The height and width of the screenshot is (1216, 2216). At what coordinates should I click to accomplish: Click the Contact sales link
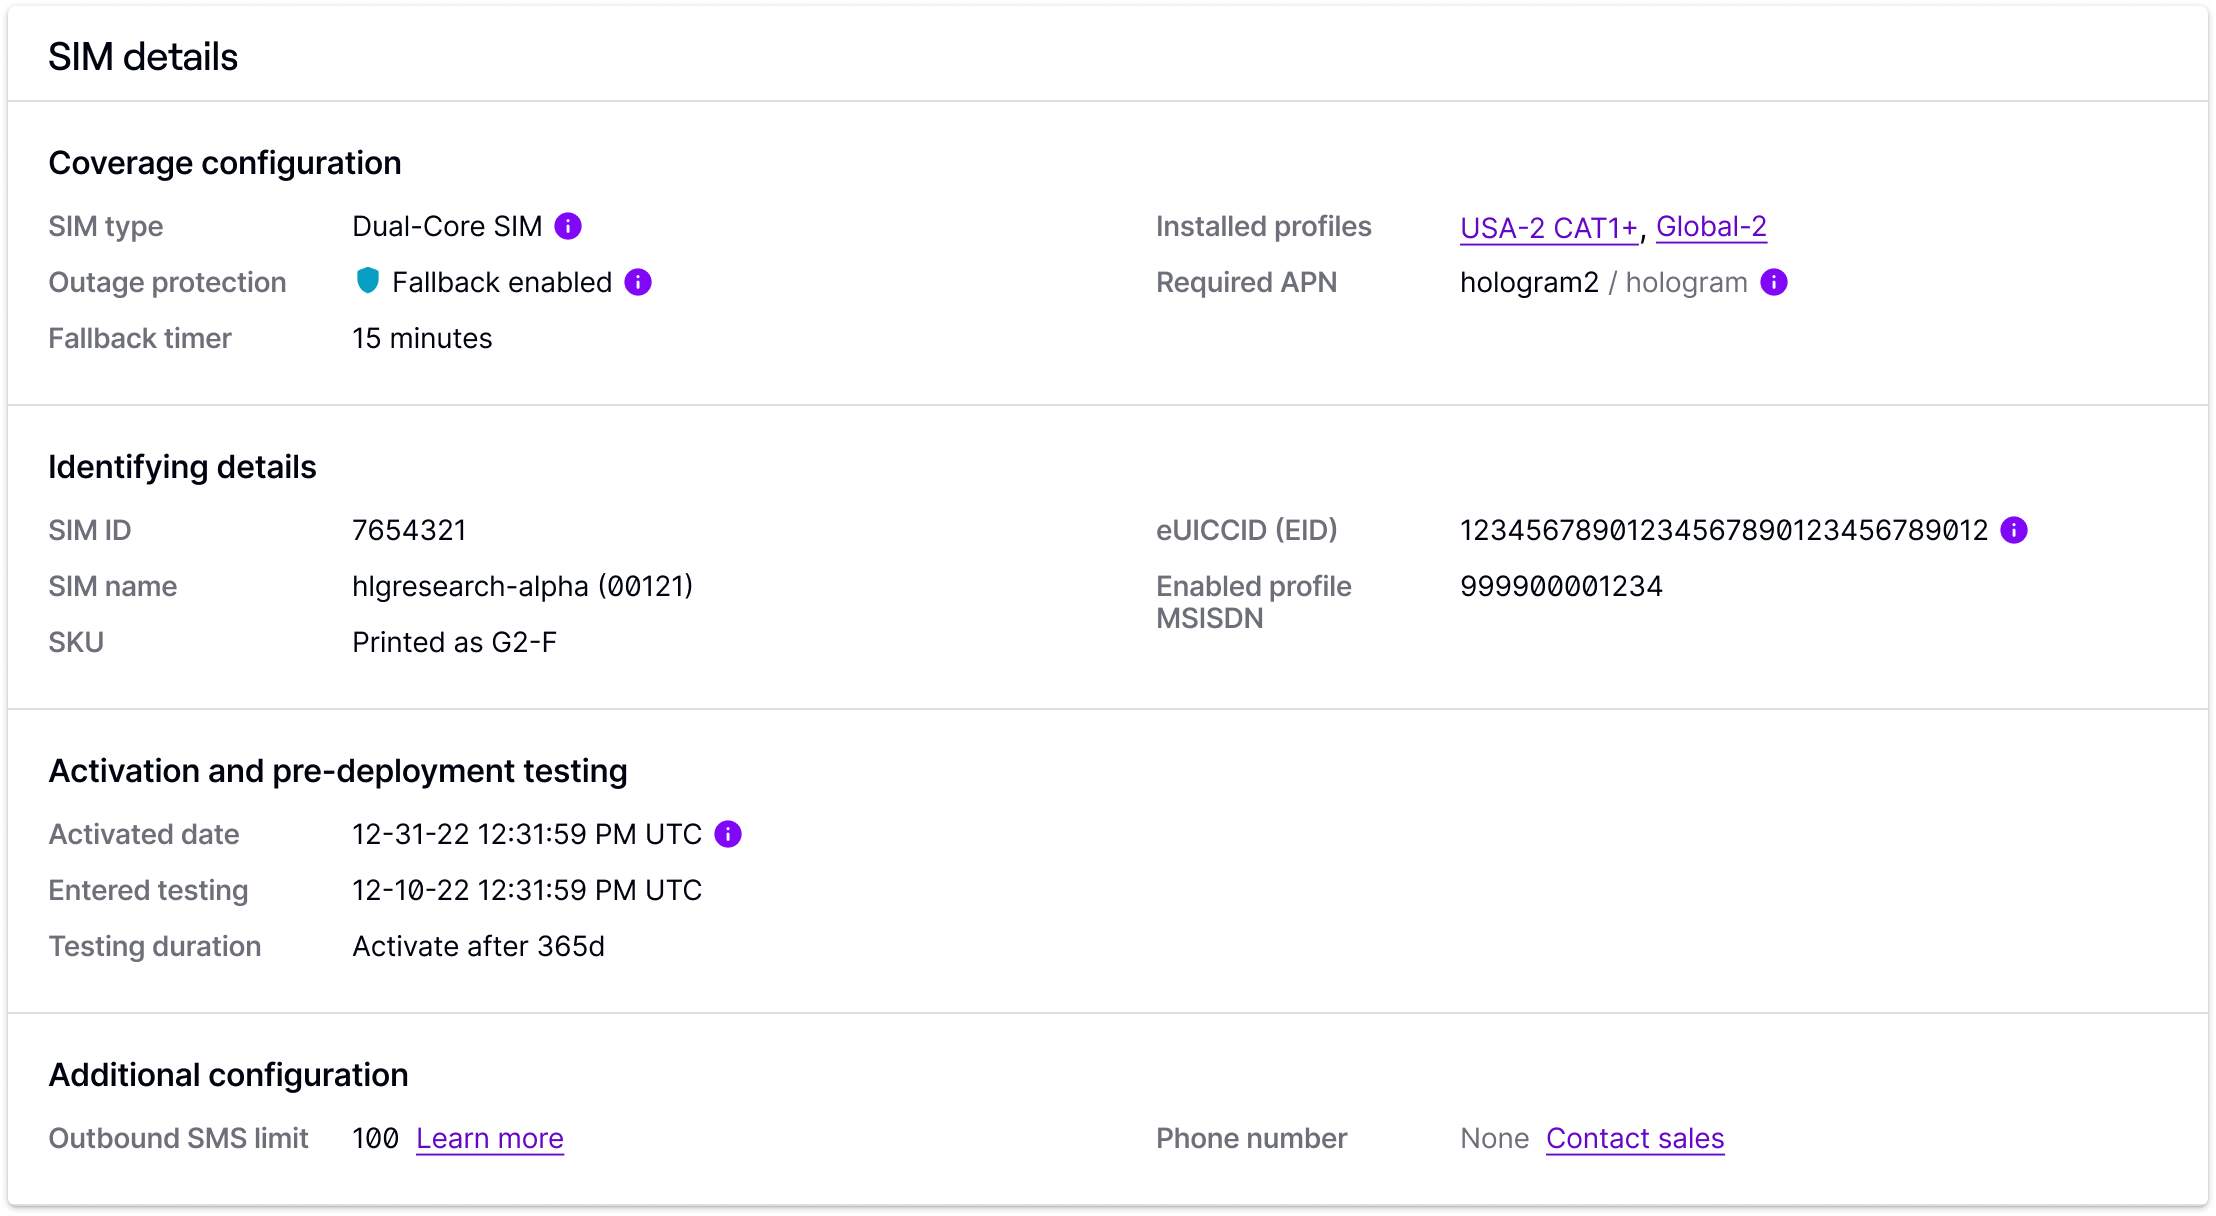pos(1635,1138)
